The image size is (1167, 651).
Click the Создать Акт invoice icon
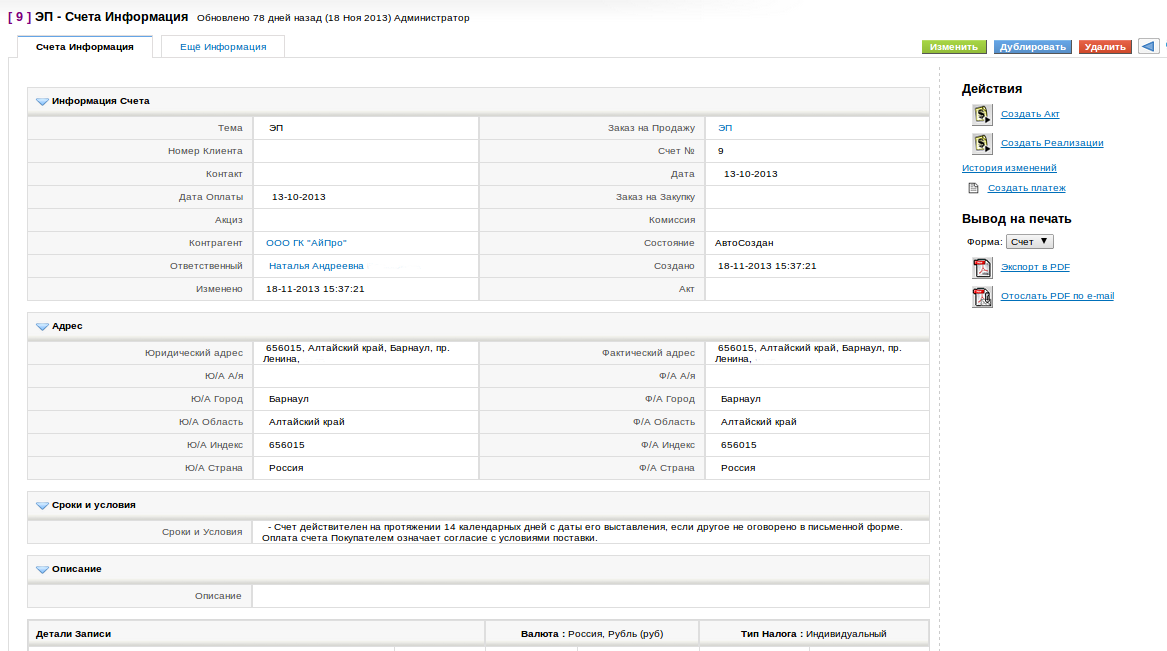tap(982, 114)
